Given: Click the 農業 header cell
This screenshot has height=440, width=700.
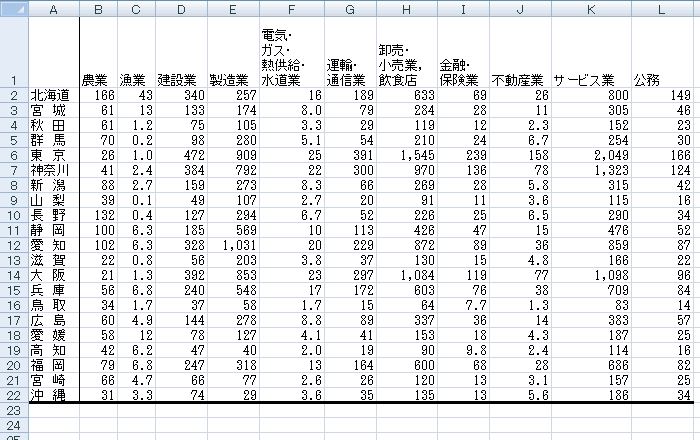Looking at the screenshot, I should click(x=99, y=52).
